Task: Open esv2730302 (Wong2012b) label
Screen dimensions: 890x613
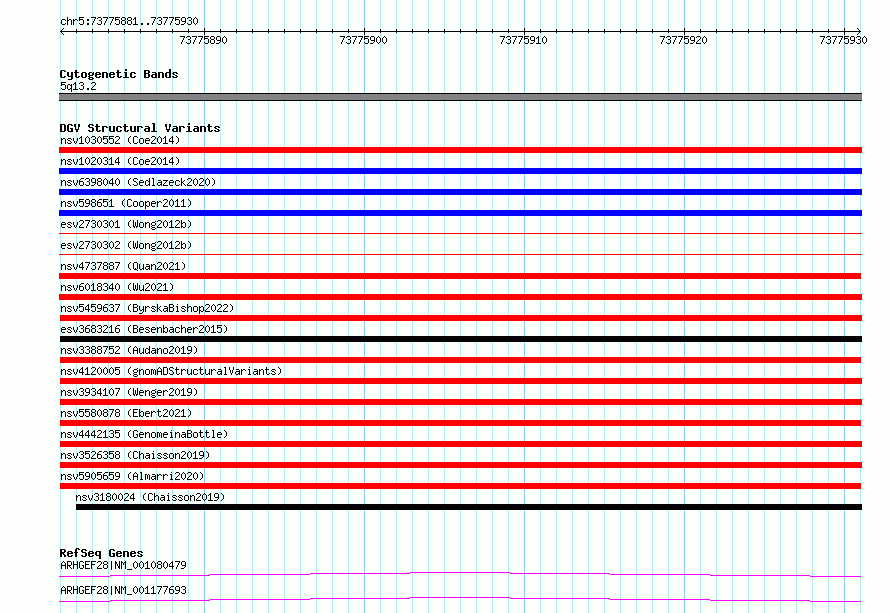Action: click(x=126, y=245)
